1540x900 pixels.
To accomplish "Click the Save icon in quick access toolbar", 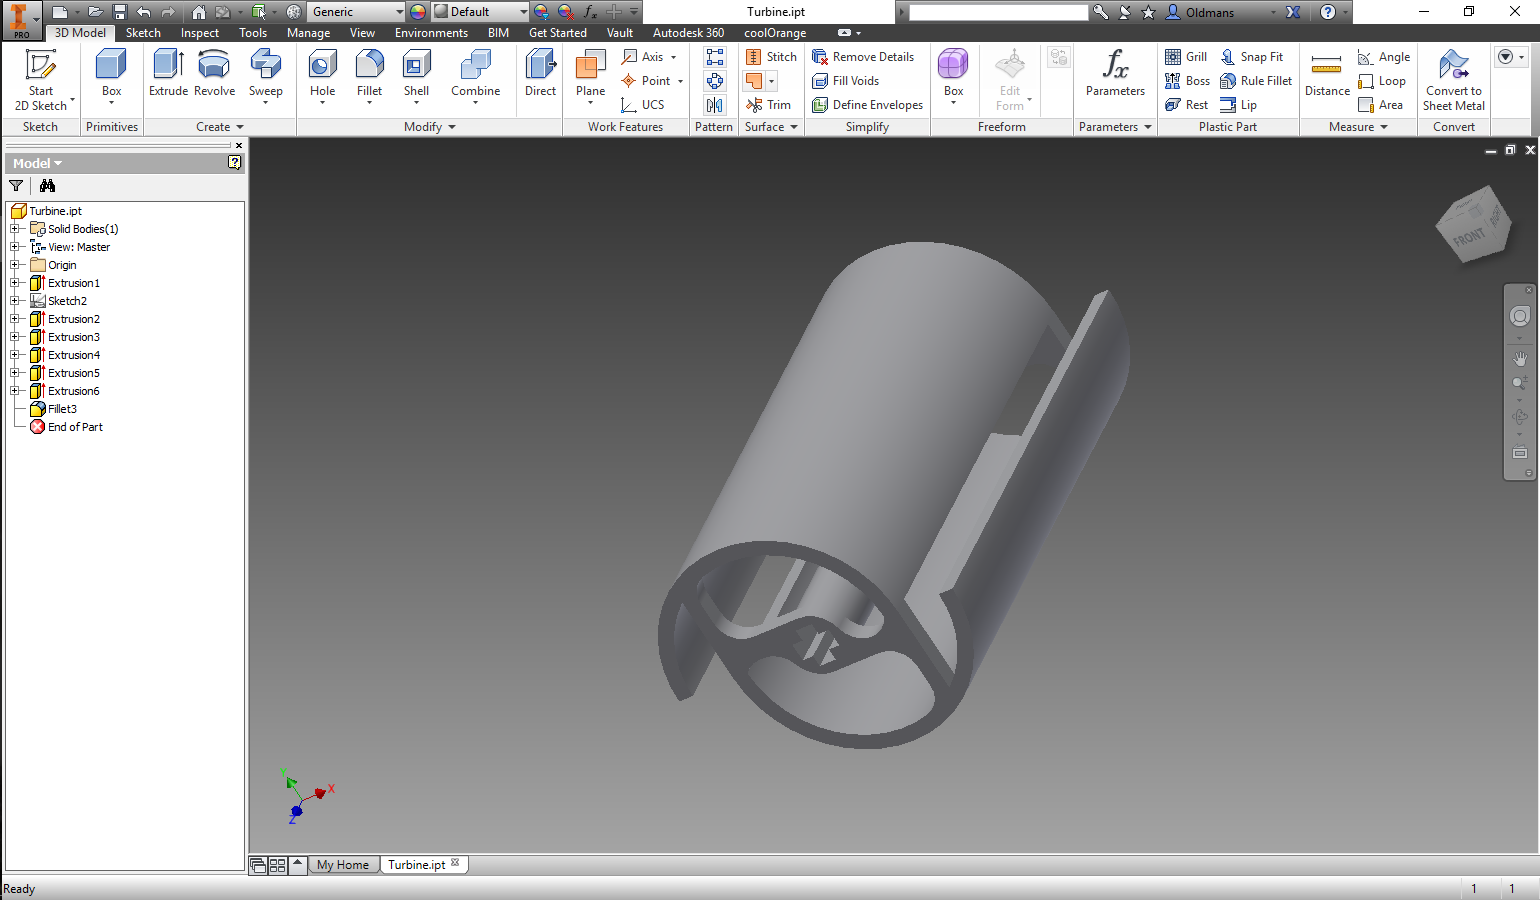I will tap(120, 12).
